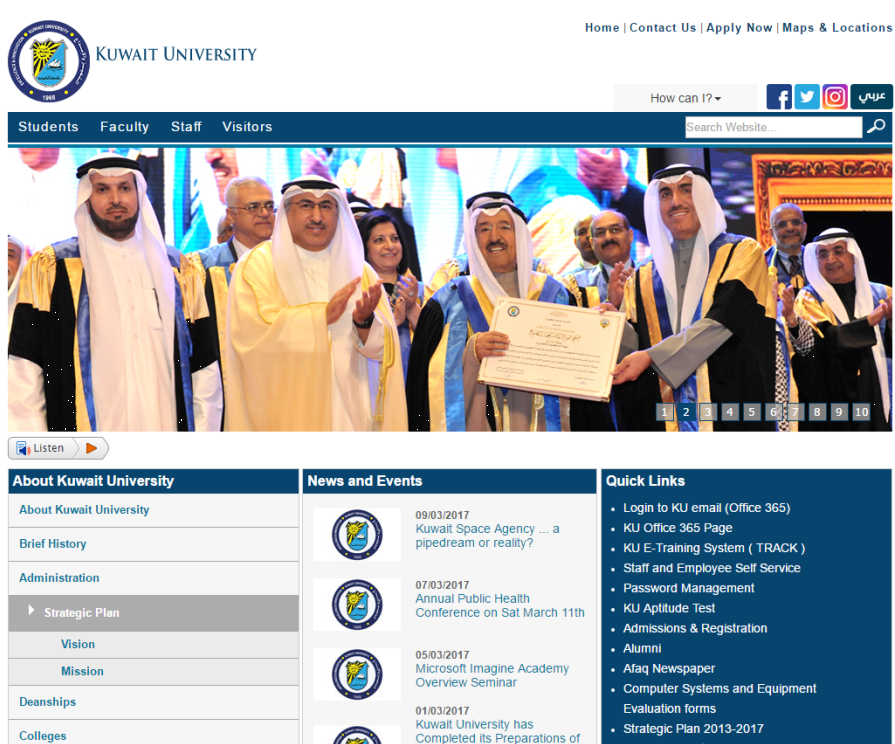This screenshot has width=895, height=744.
Task: Open Password Management quick link
Action: tap(688, 588)
